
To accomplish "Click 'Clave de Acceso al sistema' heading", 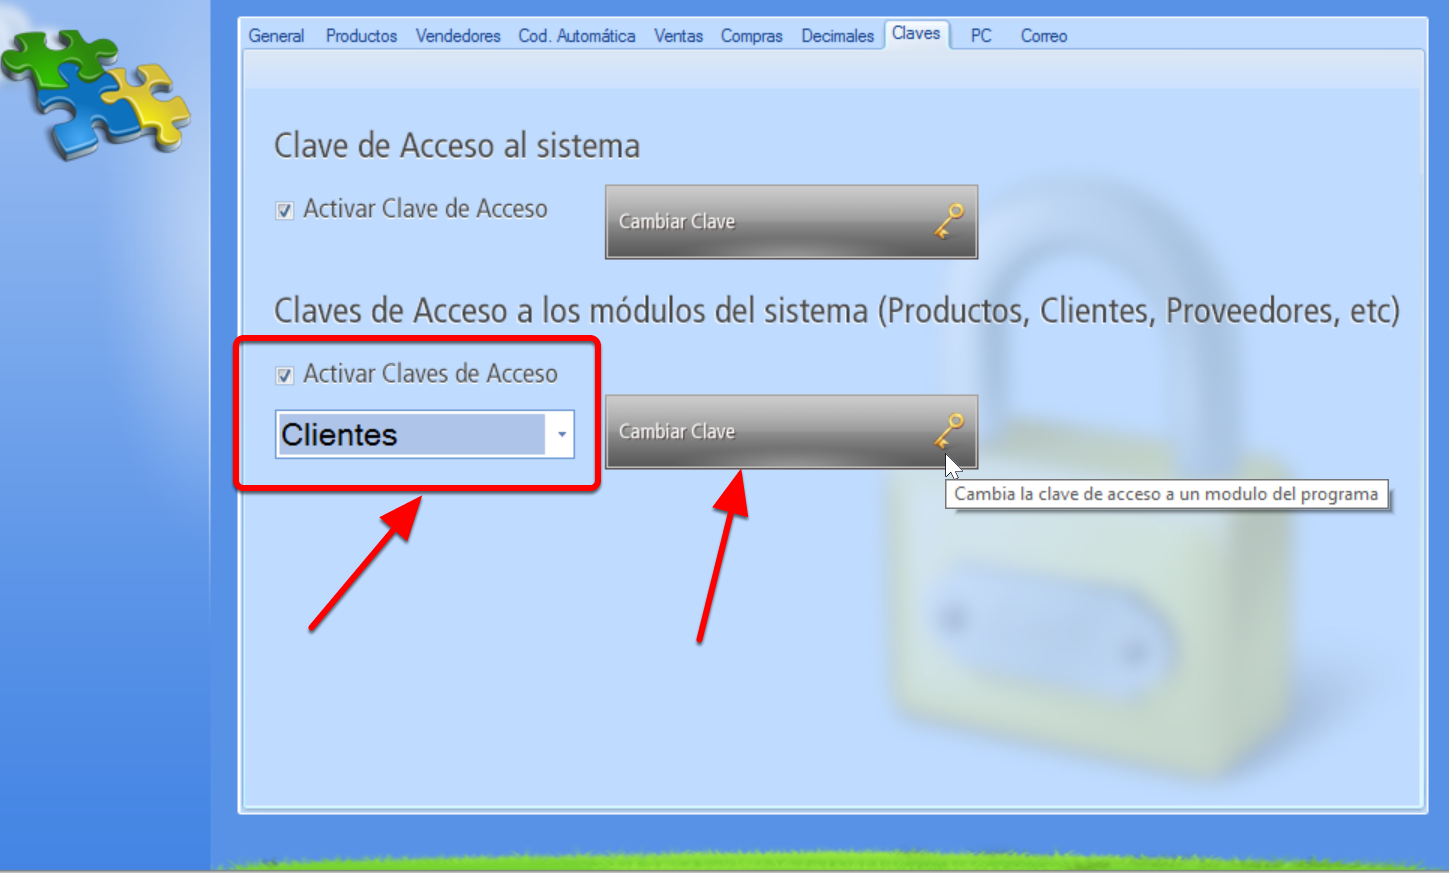I will click(457, 146).
